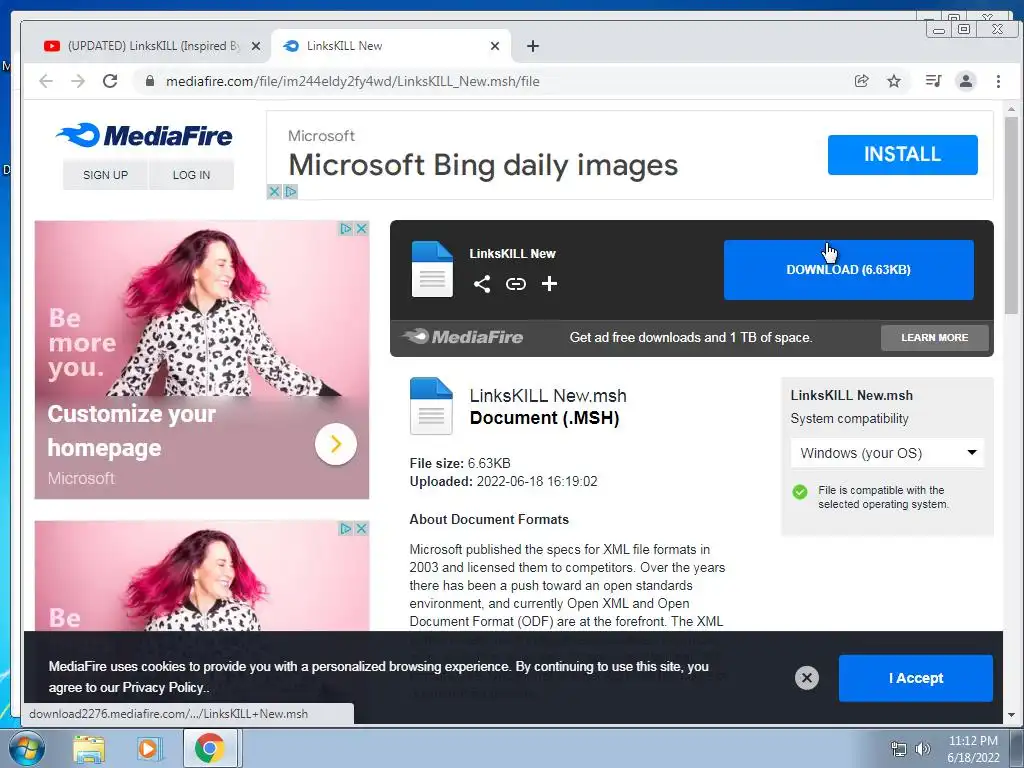
Task: Click the AdChoices triangle on Bing banner
Action: 291,191
